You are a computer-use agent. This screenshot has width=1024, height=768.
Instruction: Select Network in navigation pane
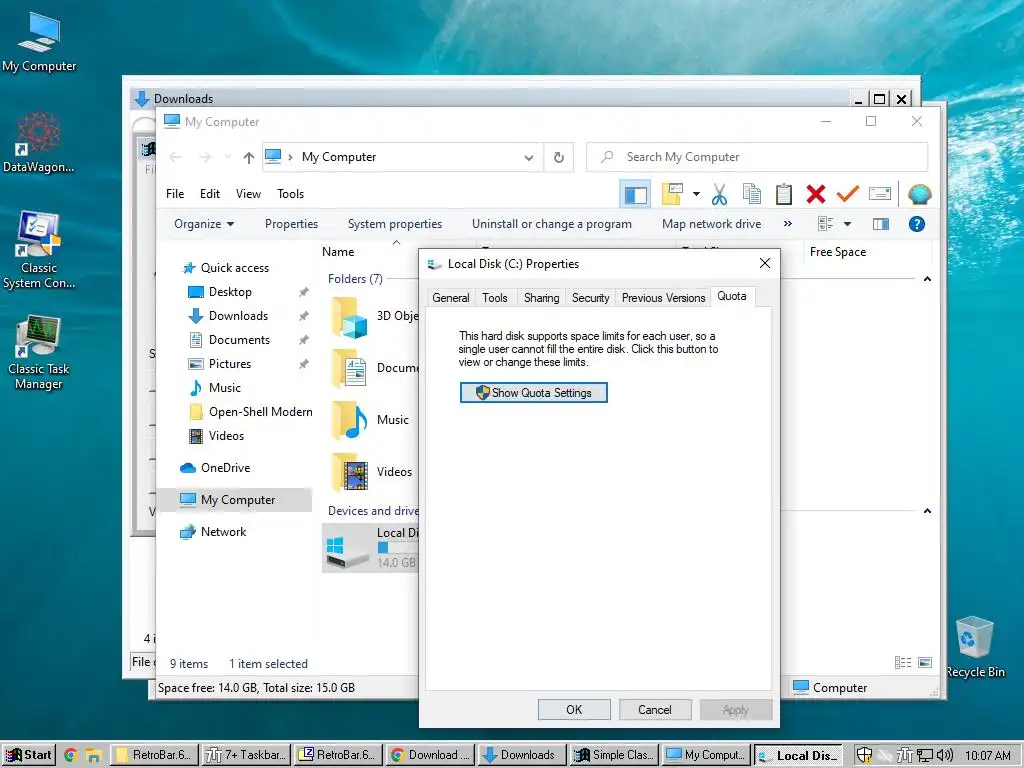point(223,532)
